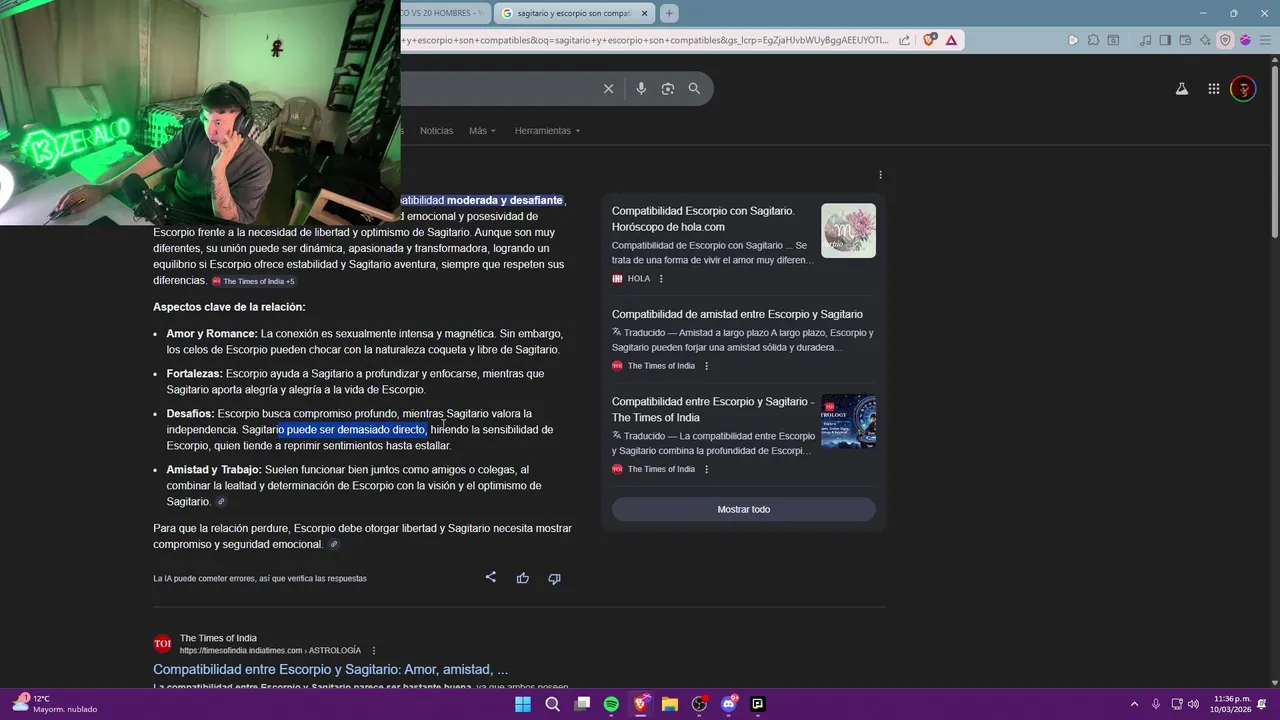Click link icon after Amistad y Trabajo paragraph

221,502
